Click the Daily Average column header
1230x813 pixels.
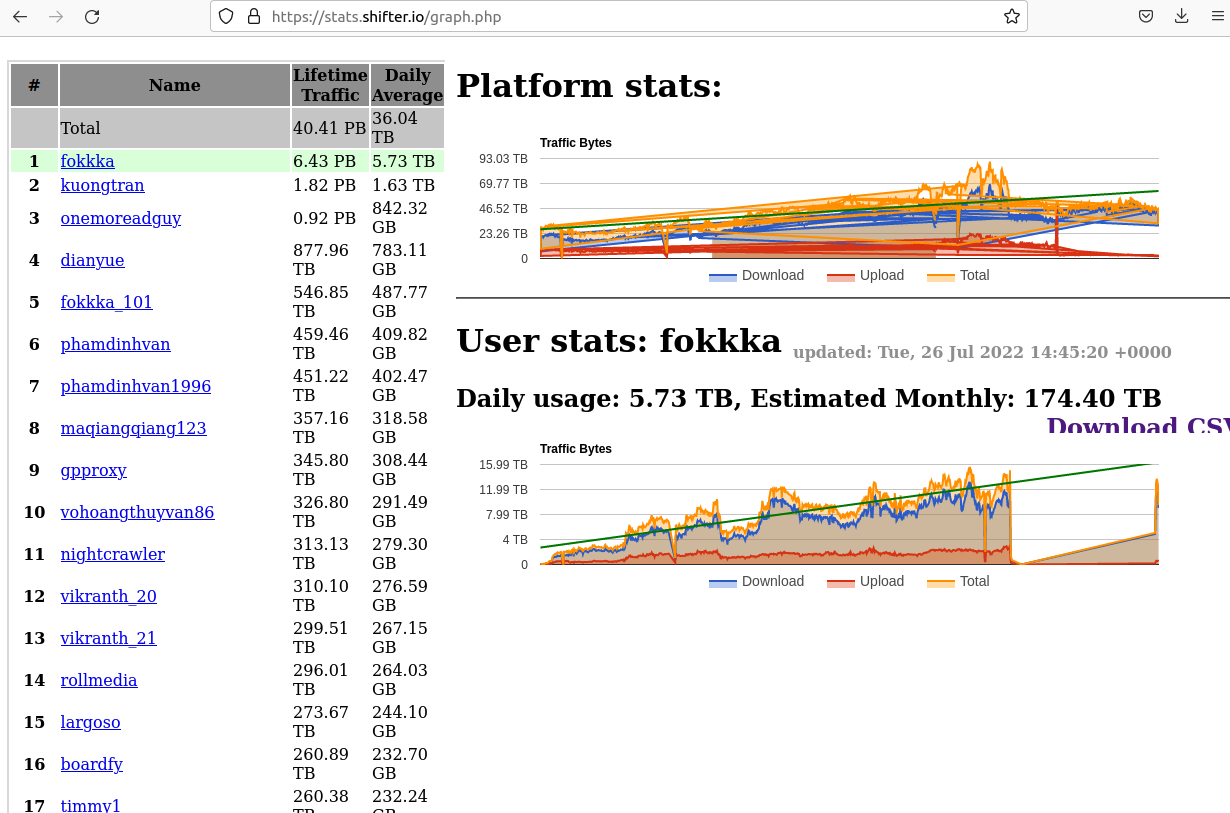point(407,85)
